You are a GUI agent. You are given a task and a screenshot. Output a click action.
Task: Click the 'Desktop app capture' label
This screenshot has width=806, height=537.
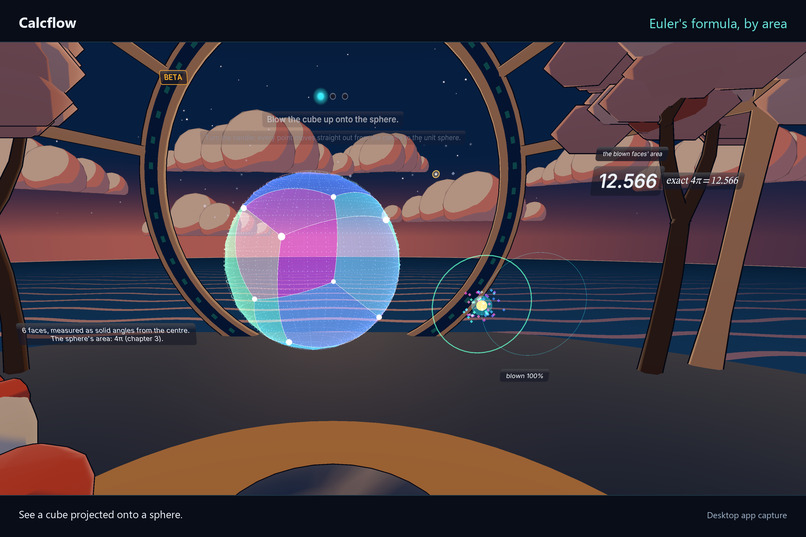pyautogui.click(x=746, y=515)
